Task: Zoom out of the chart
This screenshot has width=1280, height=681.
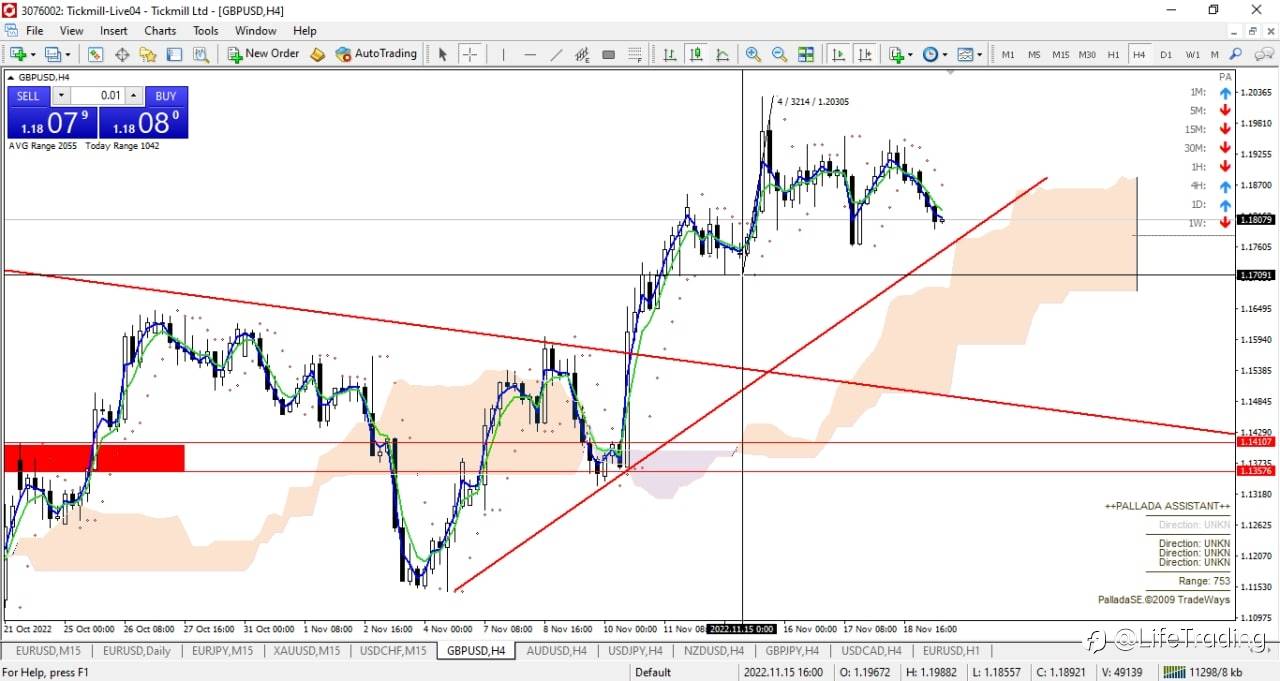Action: click(x=779, y=54)
